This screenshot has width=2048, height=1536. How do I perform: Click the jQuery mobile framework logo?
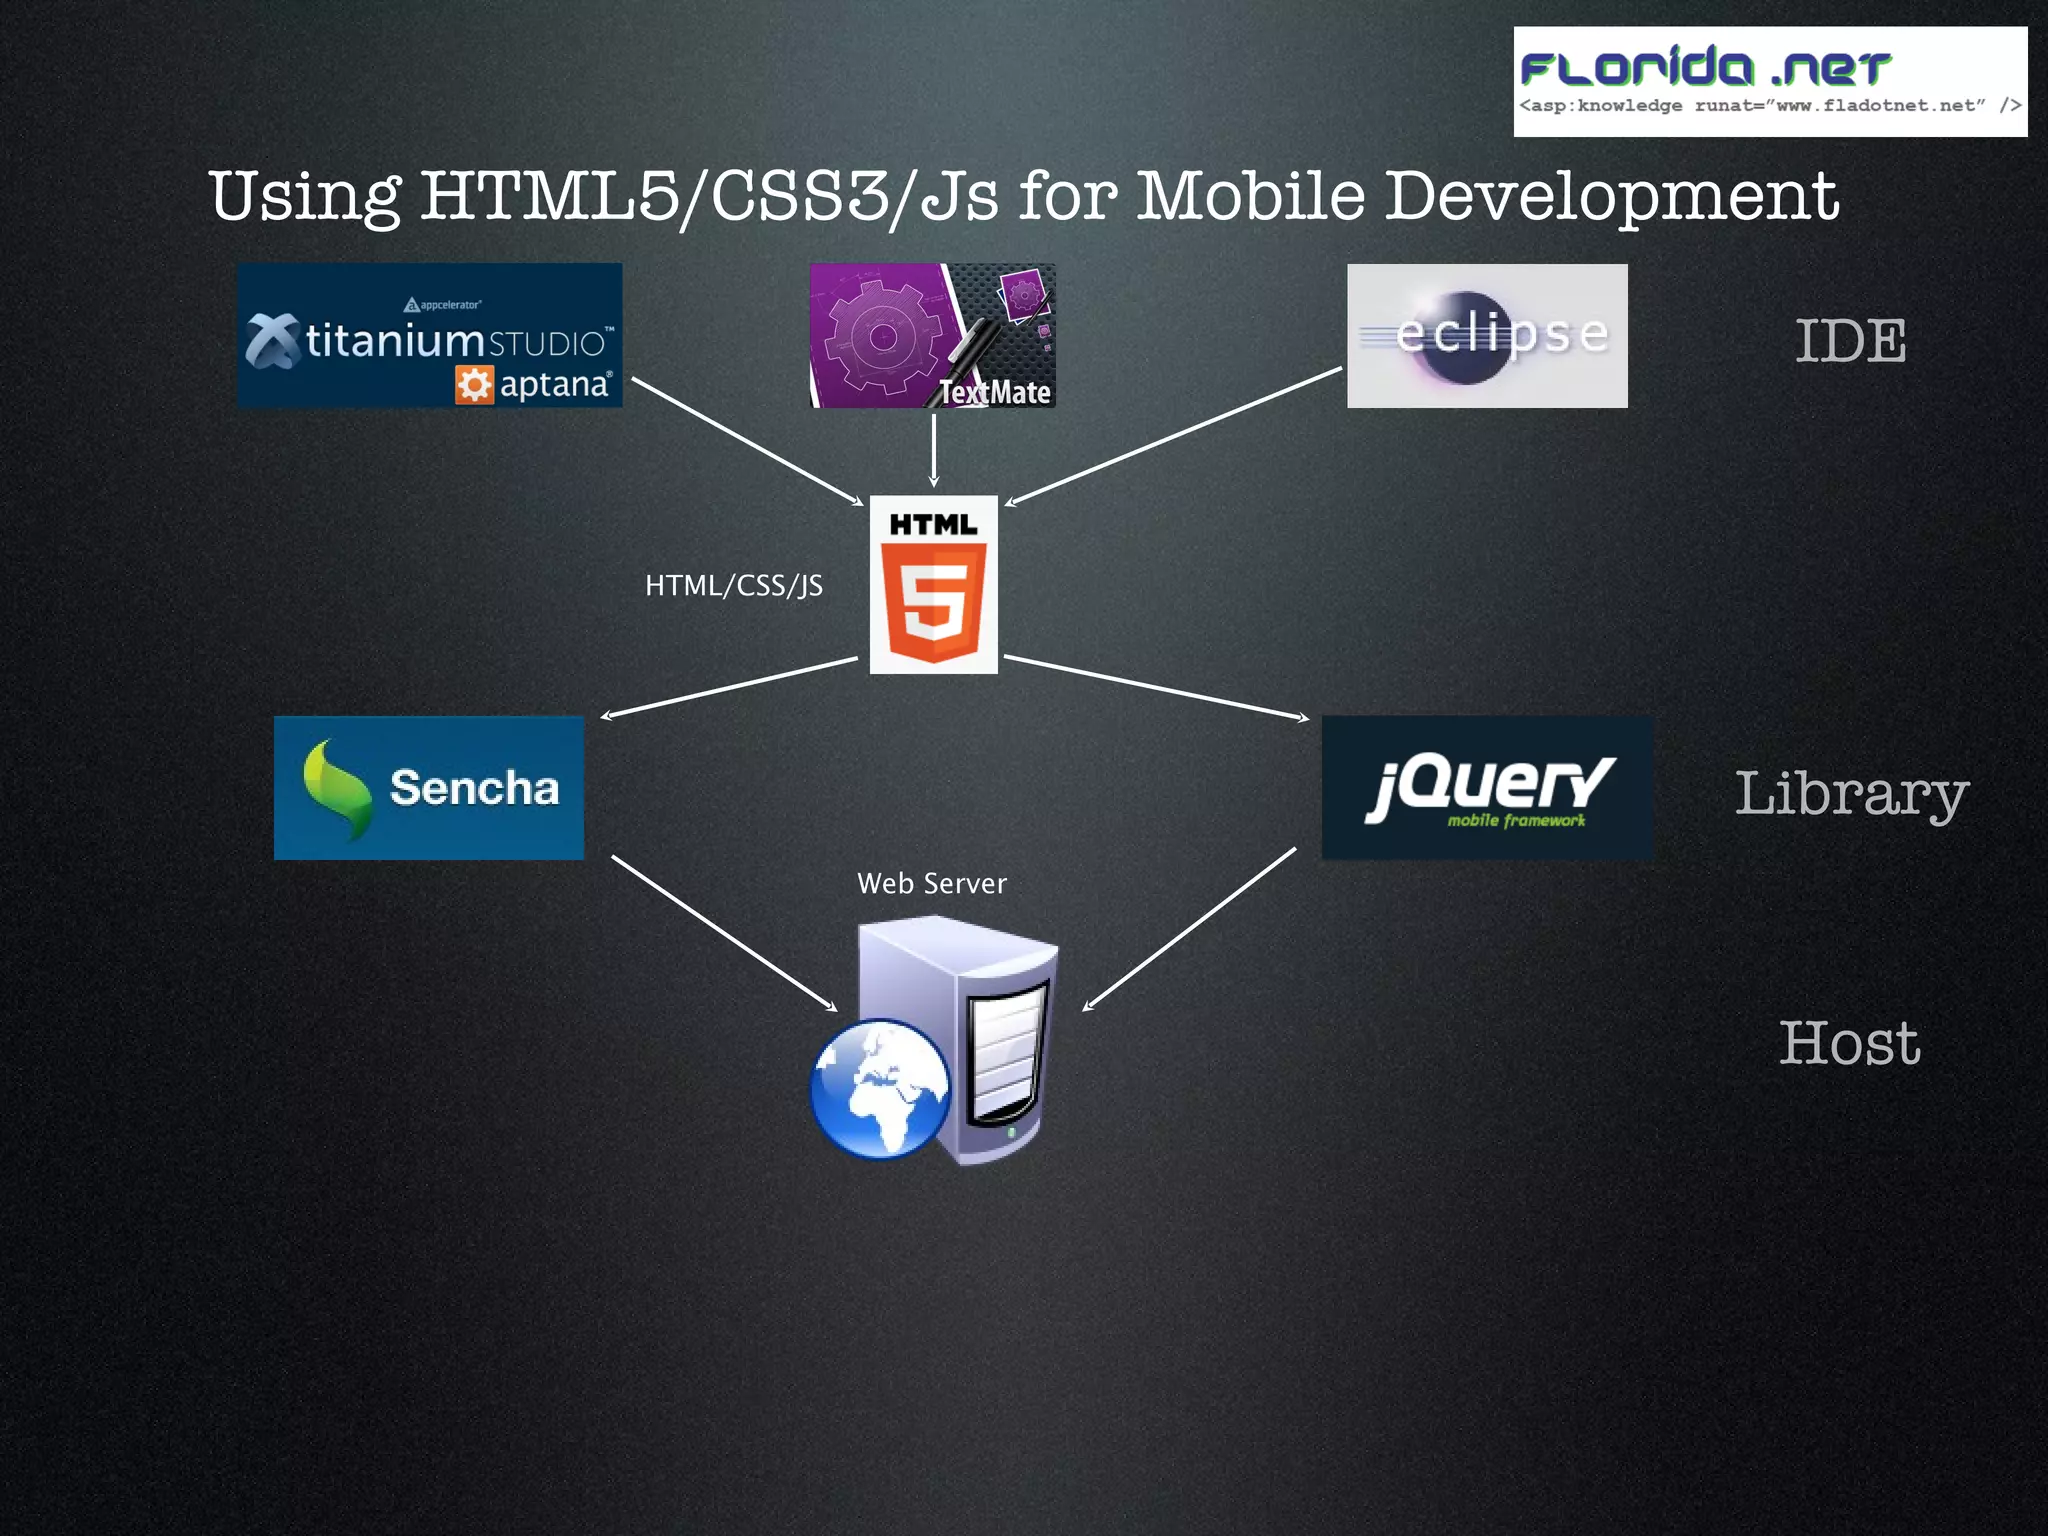tap(1487, 788)
